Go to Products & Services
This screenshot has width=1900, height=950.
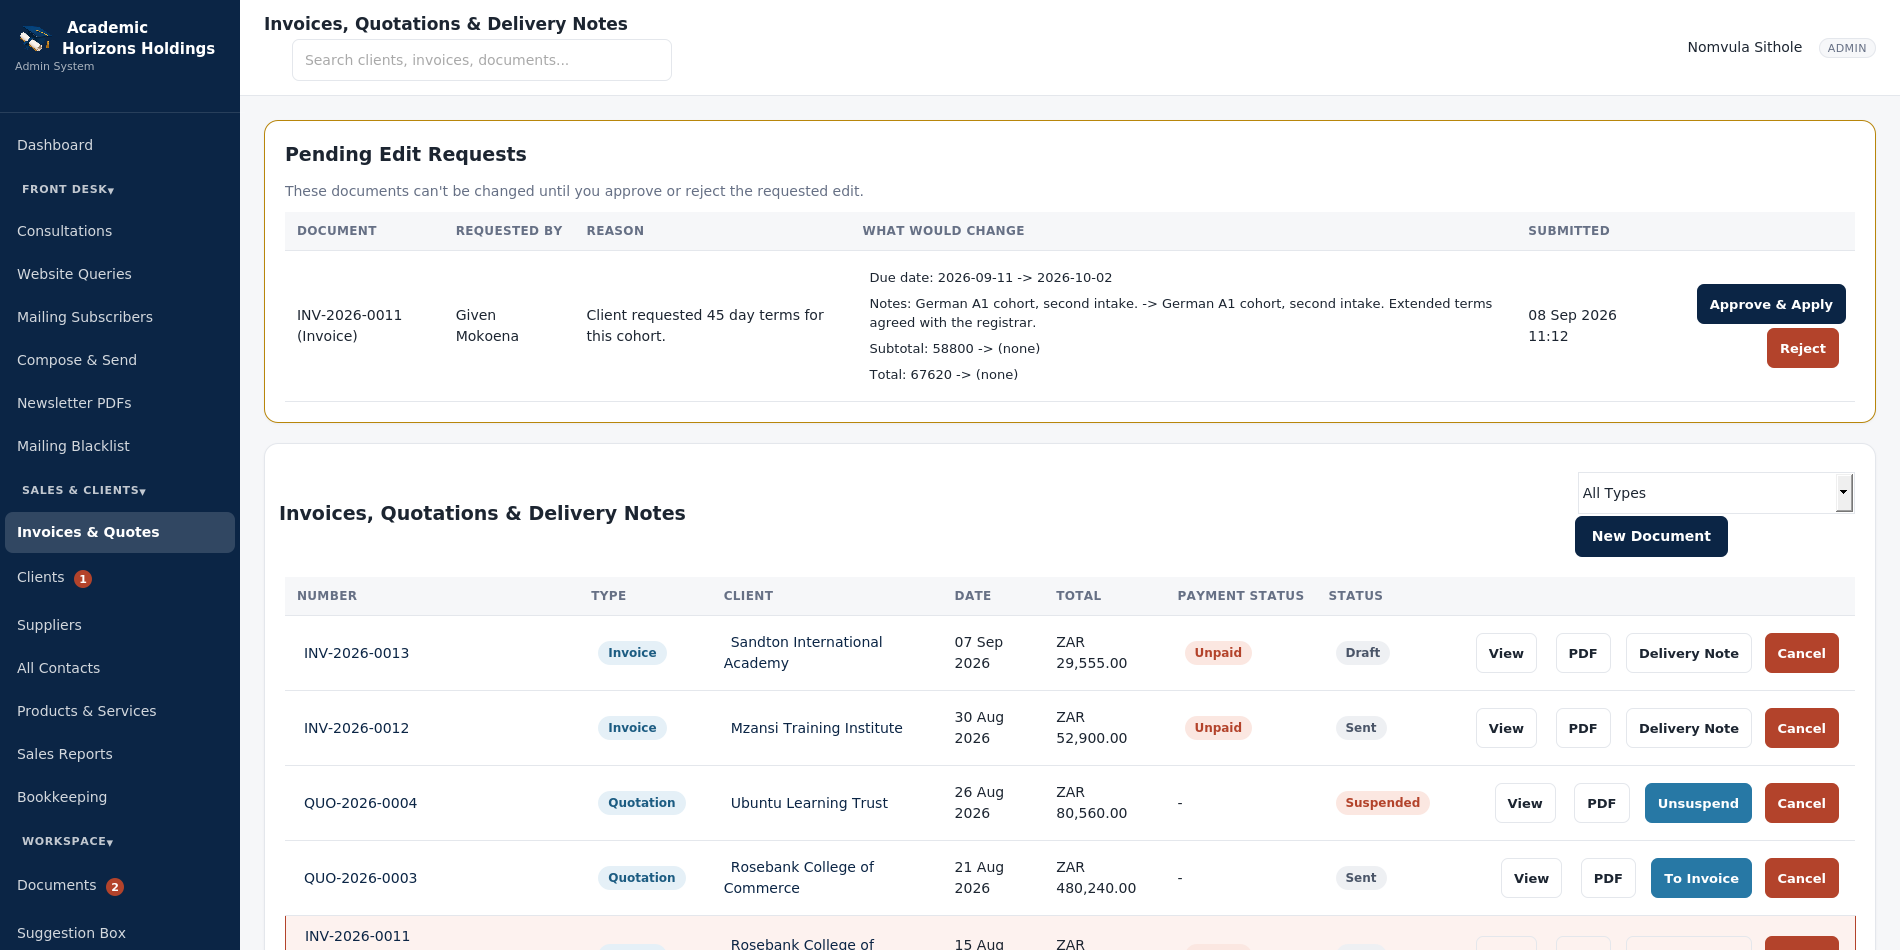(x=120, y=711)
